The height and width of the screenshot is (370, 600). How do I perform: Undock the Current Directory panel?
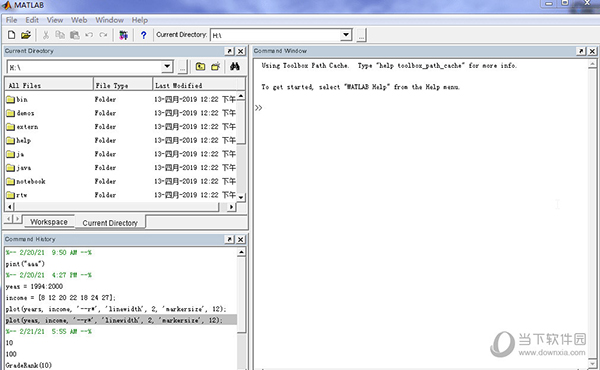(229, 51)
